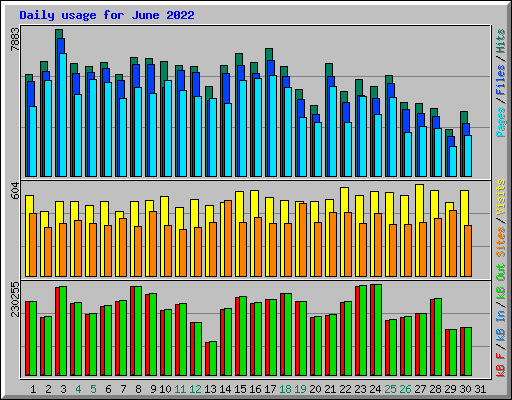Click day label 17 on the axis
The height and width of the screenshot is (400, 512).
(x=270, y=389)
